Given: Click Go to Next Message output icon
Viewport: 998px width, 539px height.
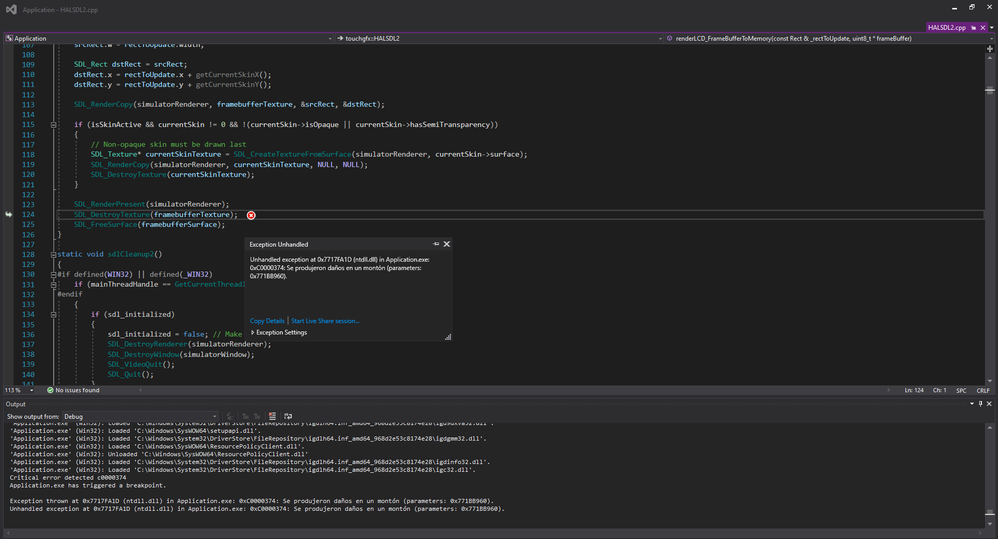Looking at the screenshot, I should [257, 416].
